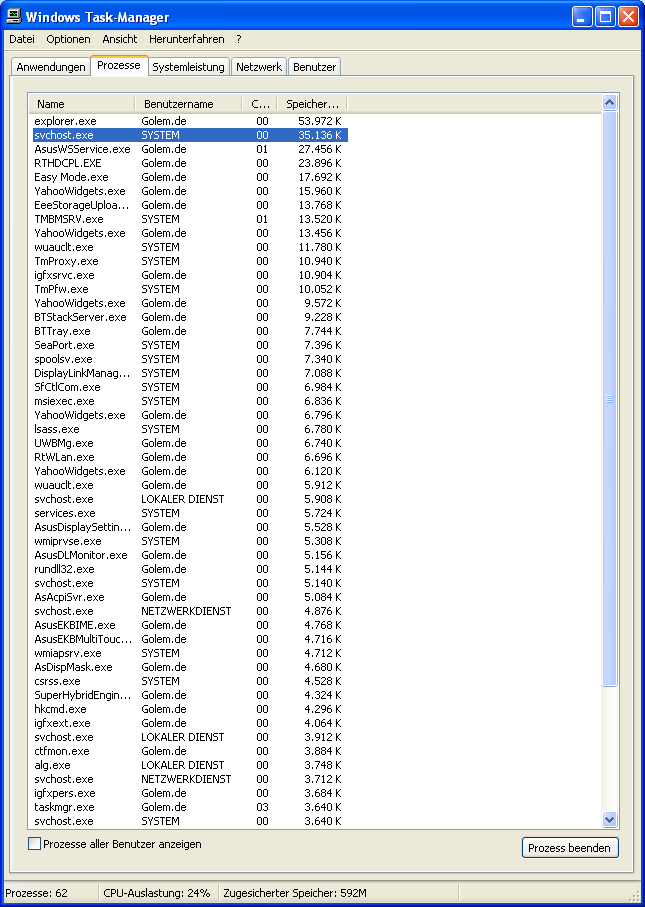Sort by the CPU column header
The height and width of the screenshot is (907, 645).
point(260,104)
